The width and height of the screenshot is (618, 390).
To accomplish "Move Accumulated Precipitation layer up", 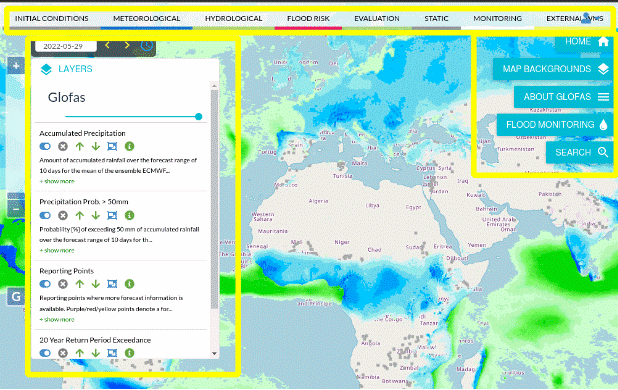I will pyautogui.click(x=80, y=147).
